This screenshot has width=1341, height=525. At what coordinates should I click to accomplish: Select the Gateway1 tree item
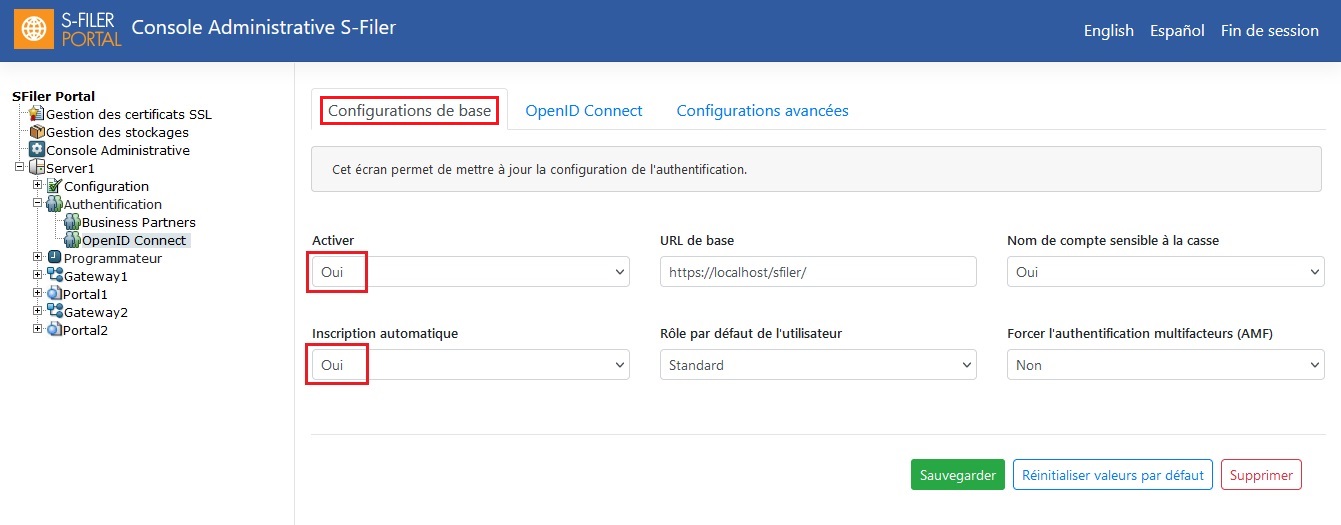[96, 276]
